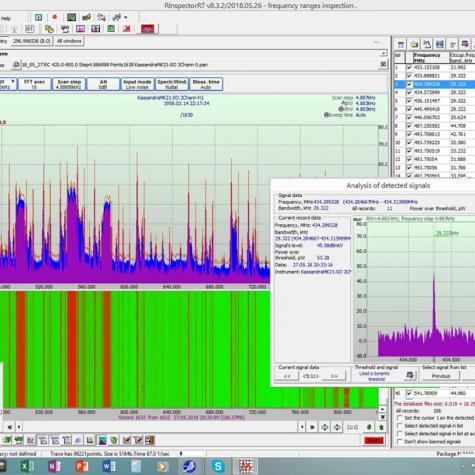Click first green icon in bottom toolbar
The height and width of the screenshot is (475, 475).
click(x=6, y=440)
